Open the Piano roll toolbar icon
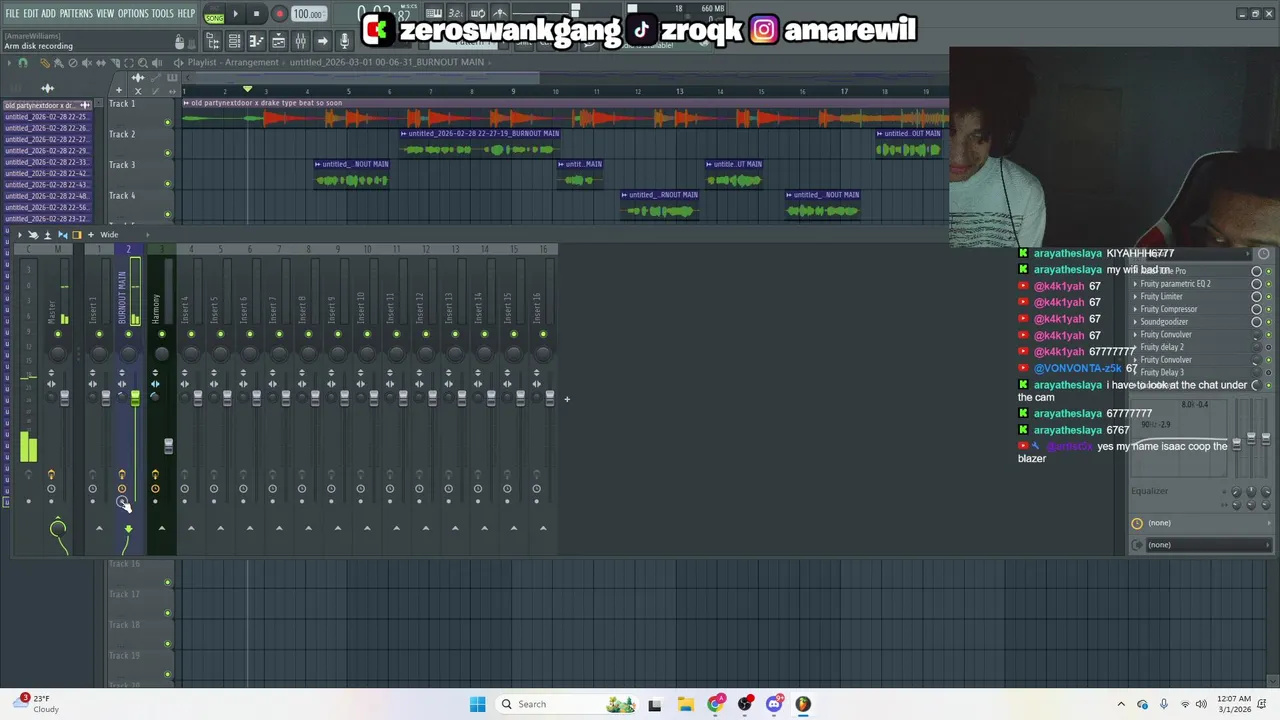The height and width of the screenshot is (720, 1280). 256,41
